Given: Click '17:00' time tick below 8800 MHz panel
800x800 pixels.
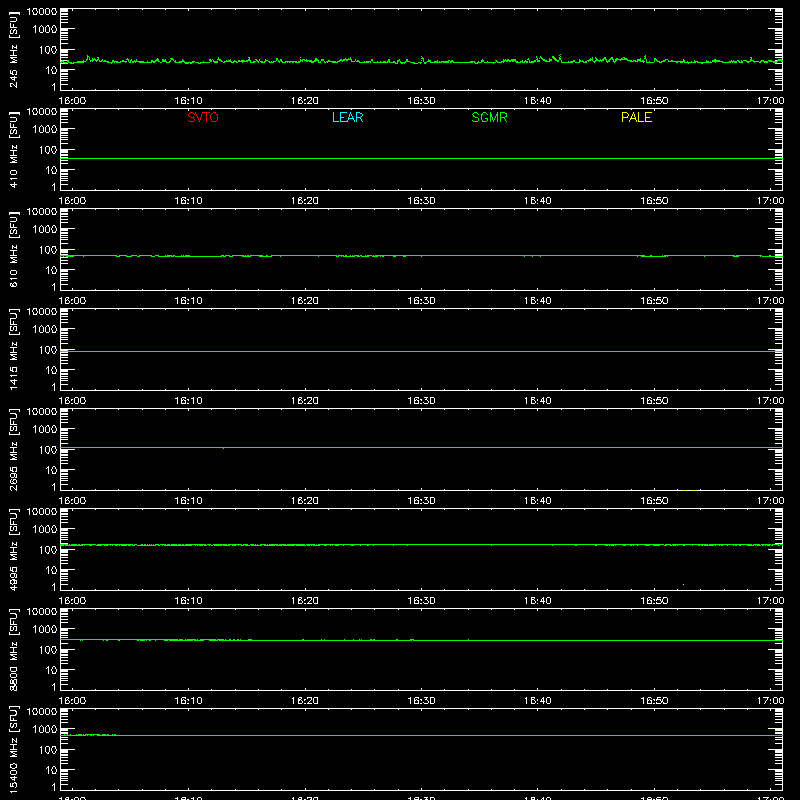Looking at the screenshot, I should [770, 701].
